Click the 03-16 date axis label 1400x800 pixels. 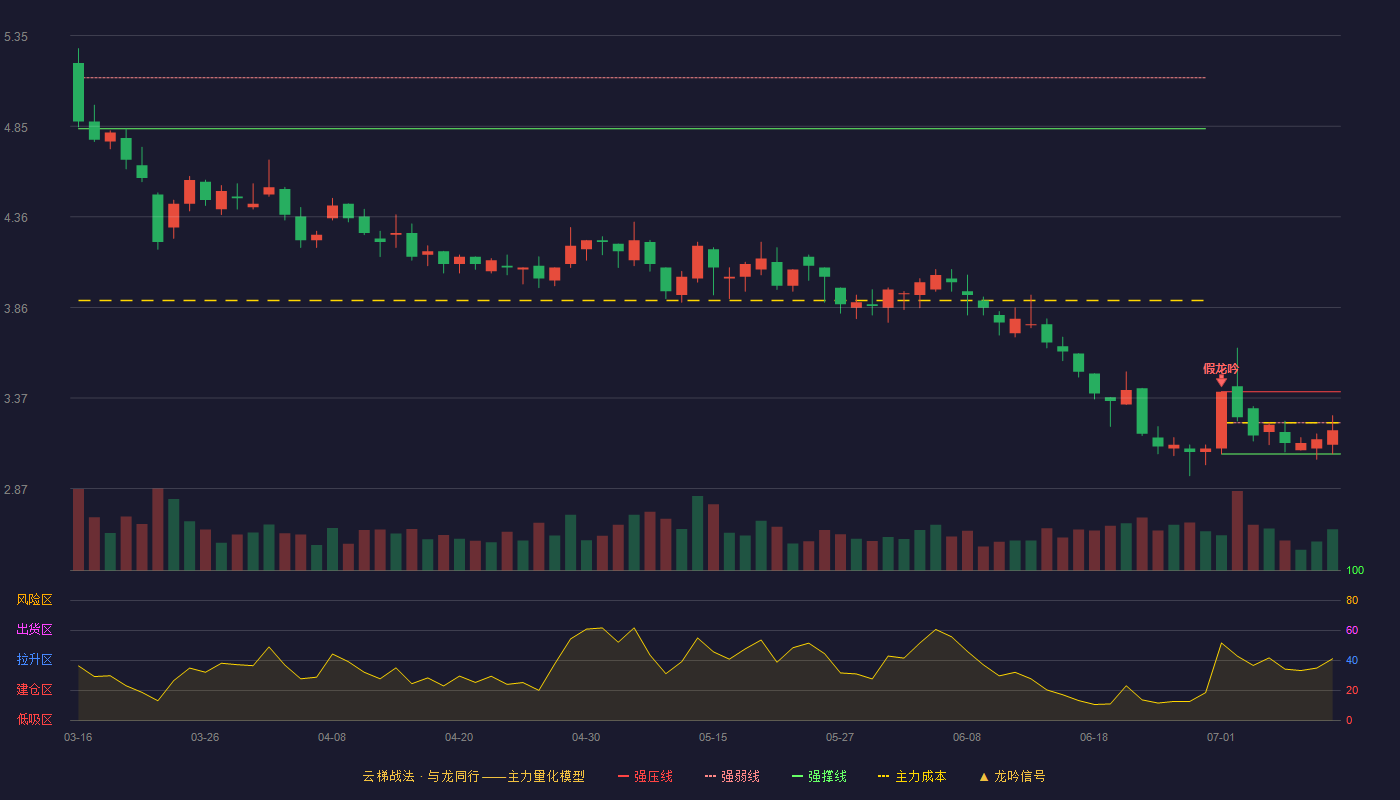(x=78, y=737)
